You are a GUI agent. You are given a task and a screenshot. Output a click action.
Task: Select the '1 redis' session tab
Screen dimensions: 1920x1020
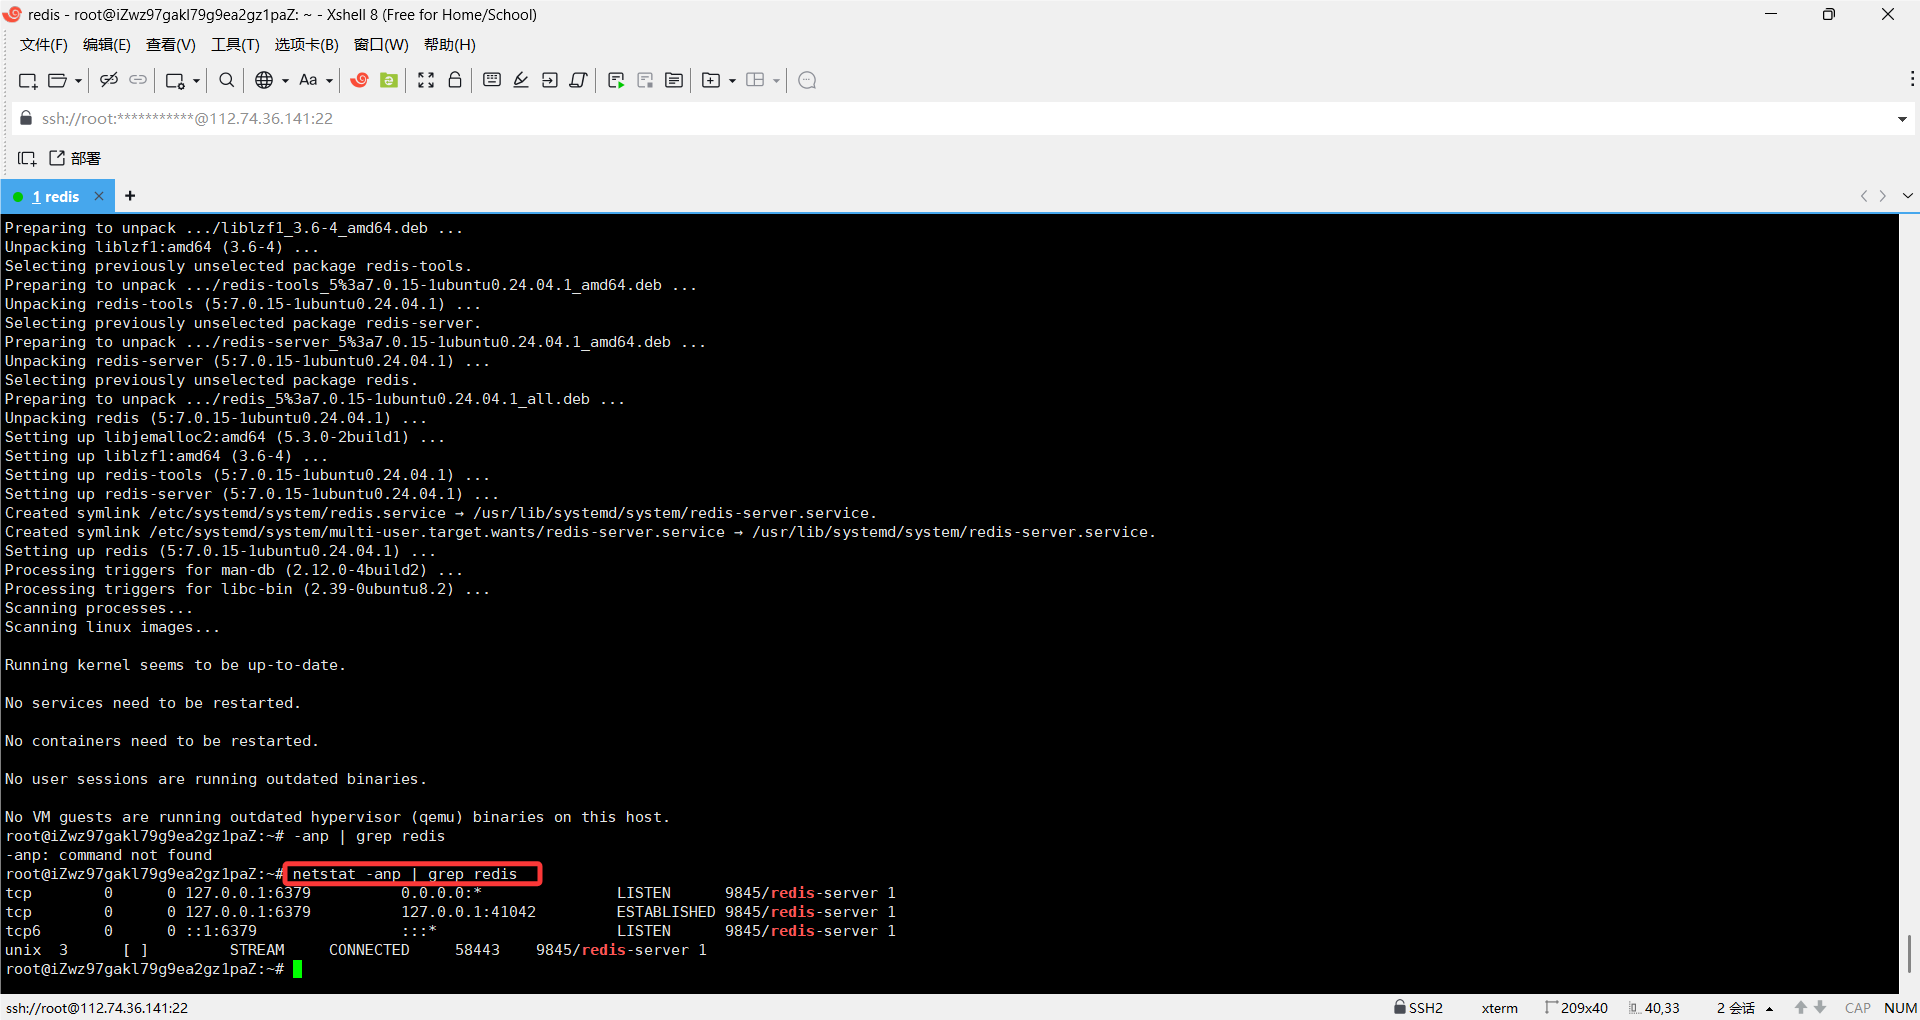click(55, 197)
